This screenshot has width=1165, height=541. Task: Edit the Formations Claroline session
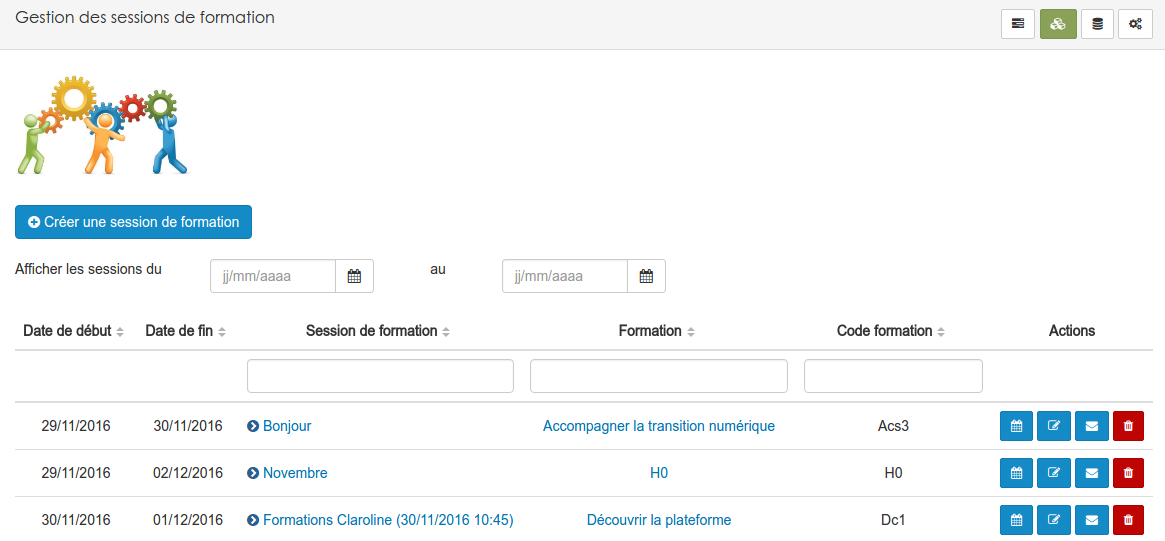(1054, 520)
